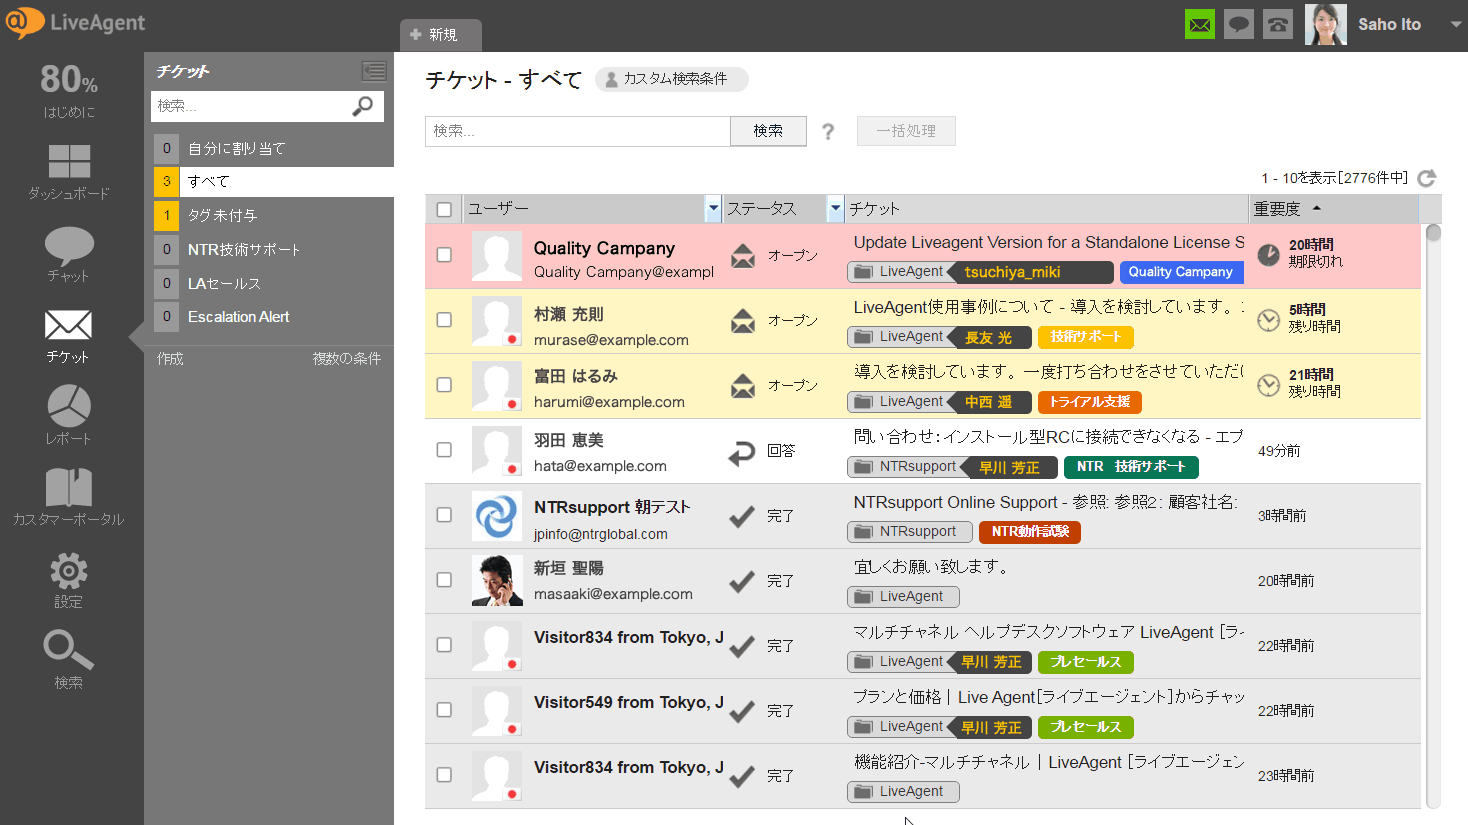Click the clock icon in 村瀬 充則 row
The width and height of the screenshot is (1468, 825).
tap(1268, 320)
